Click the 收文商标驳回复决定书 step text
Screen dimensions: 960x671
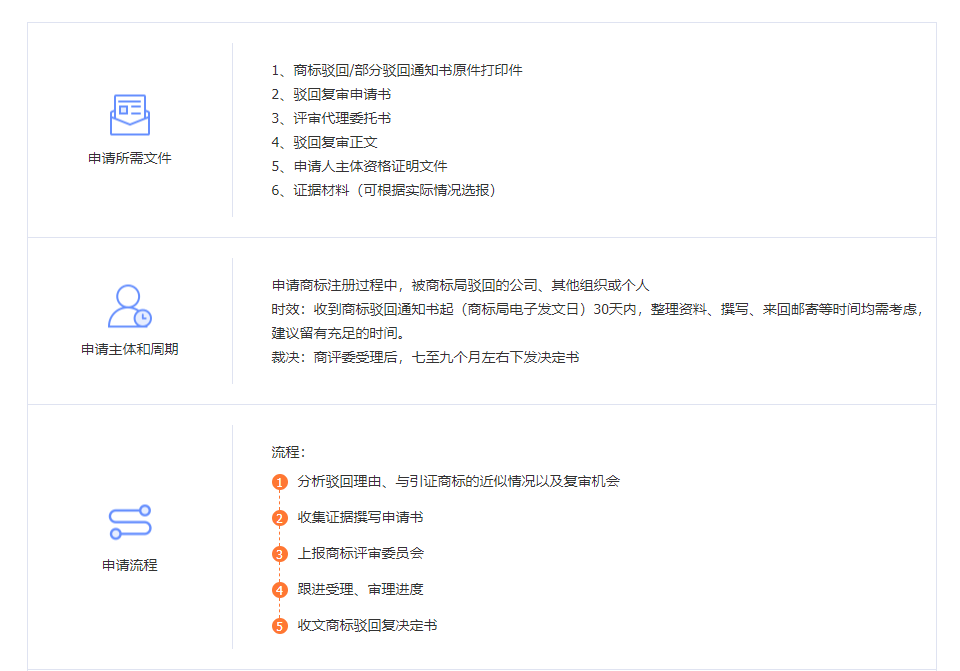pyautogui.click(x=367, y=625)
